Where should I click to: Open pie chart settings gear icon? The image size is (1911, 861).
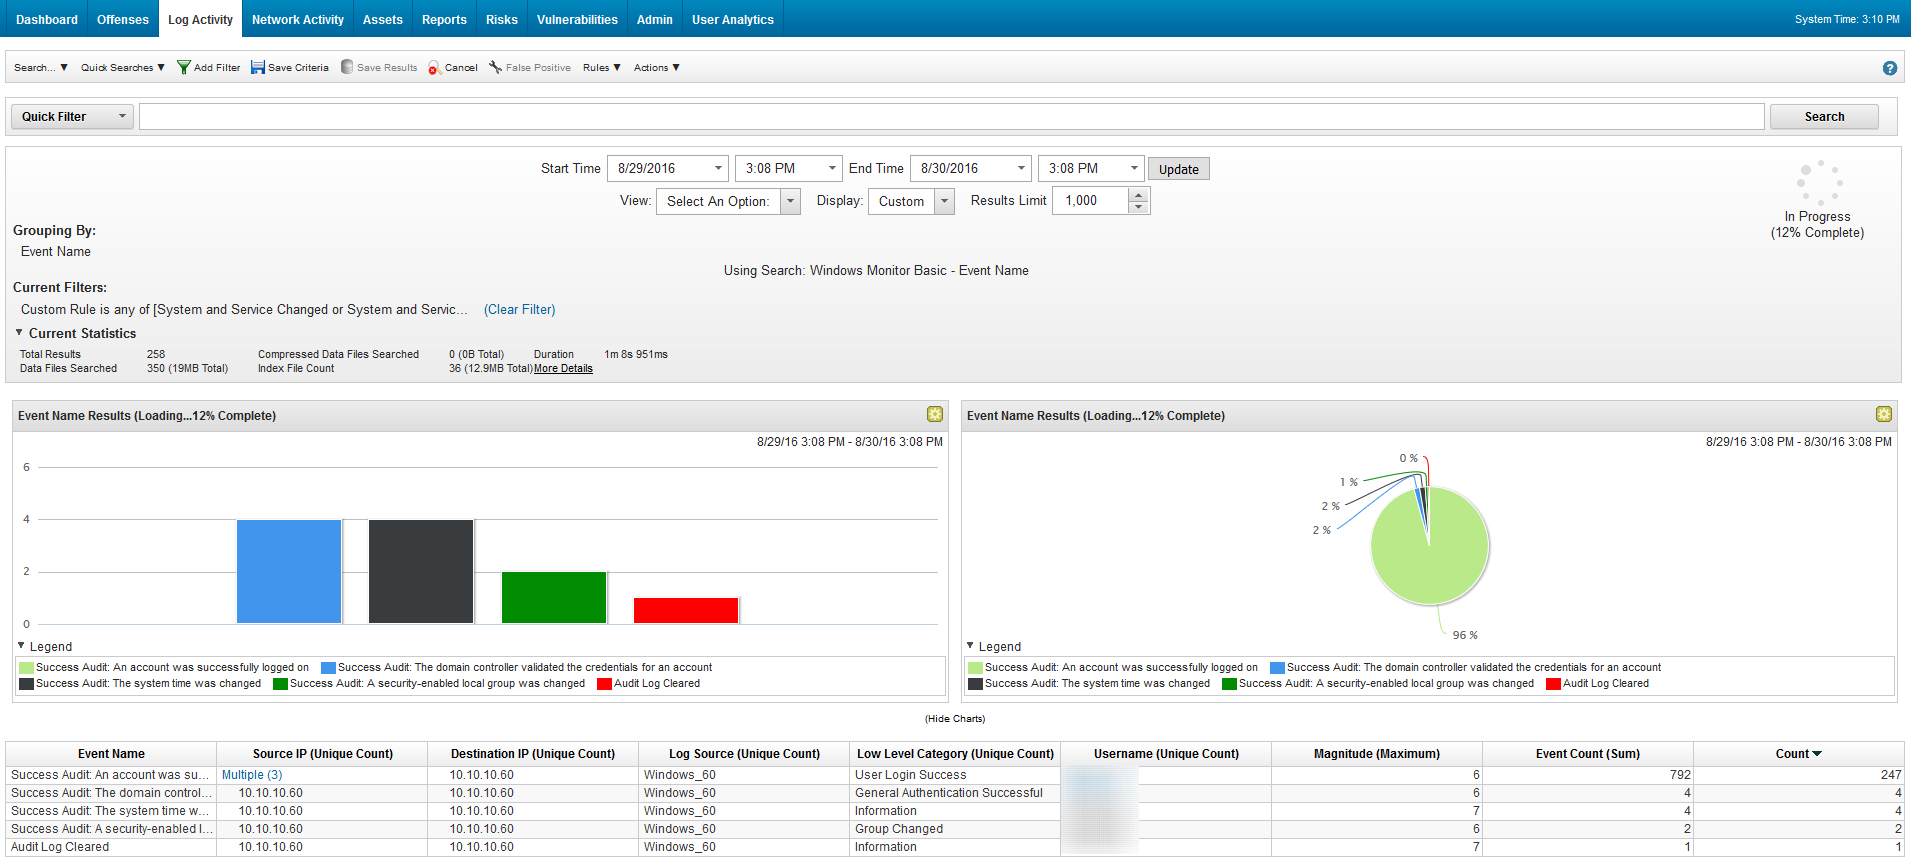pos(1883,414)
